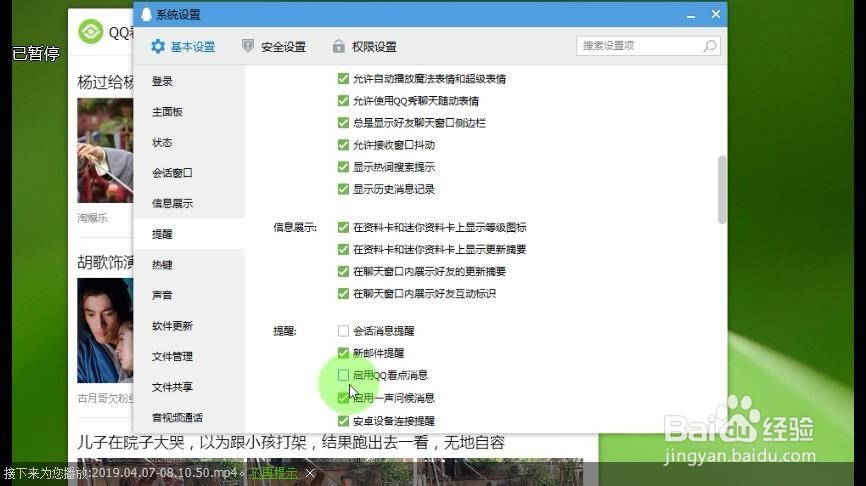The image size is (866, 486).
Task: Open 儿子在院子大哭 article headline
Action: tap(291, 442)
